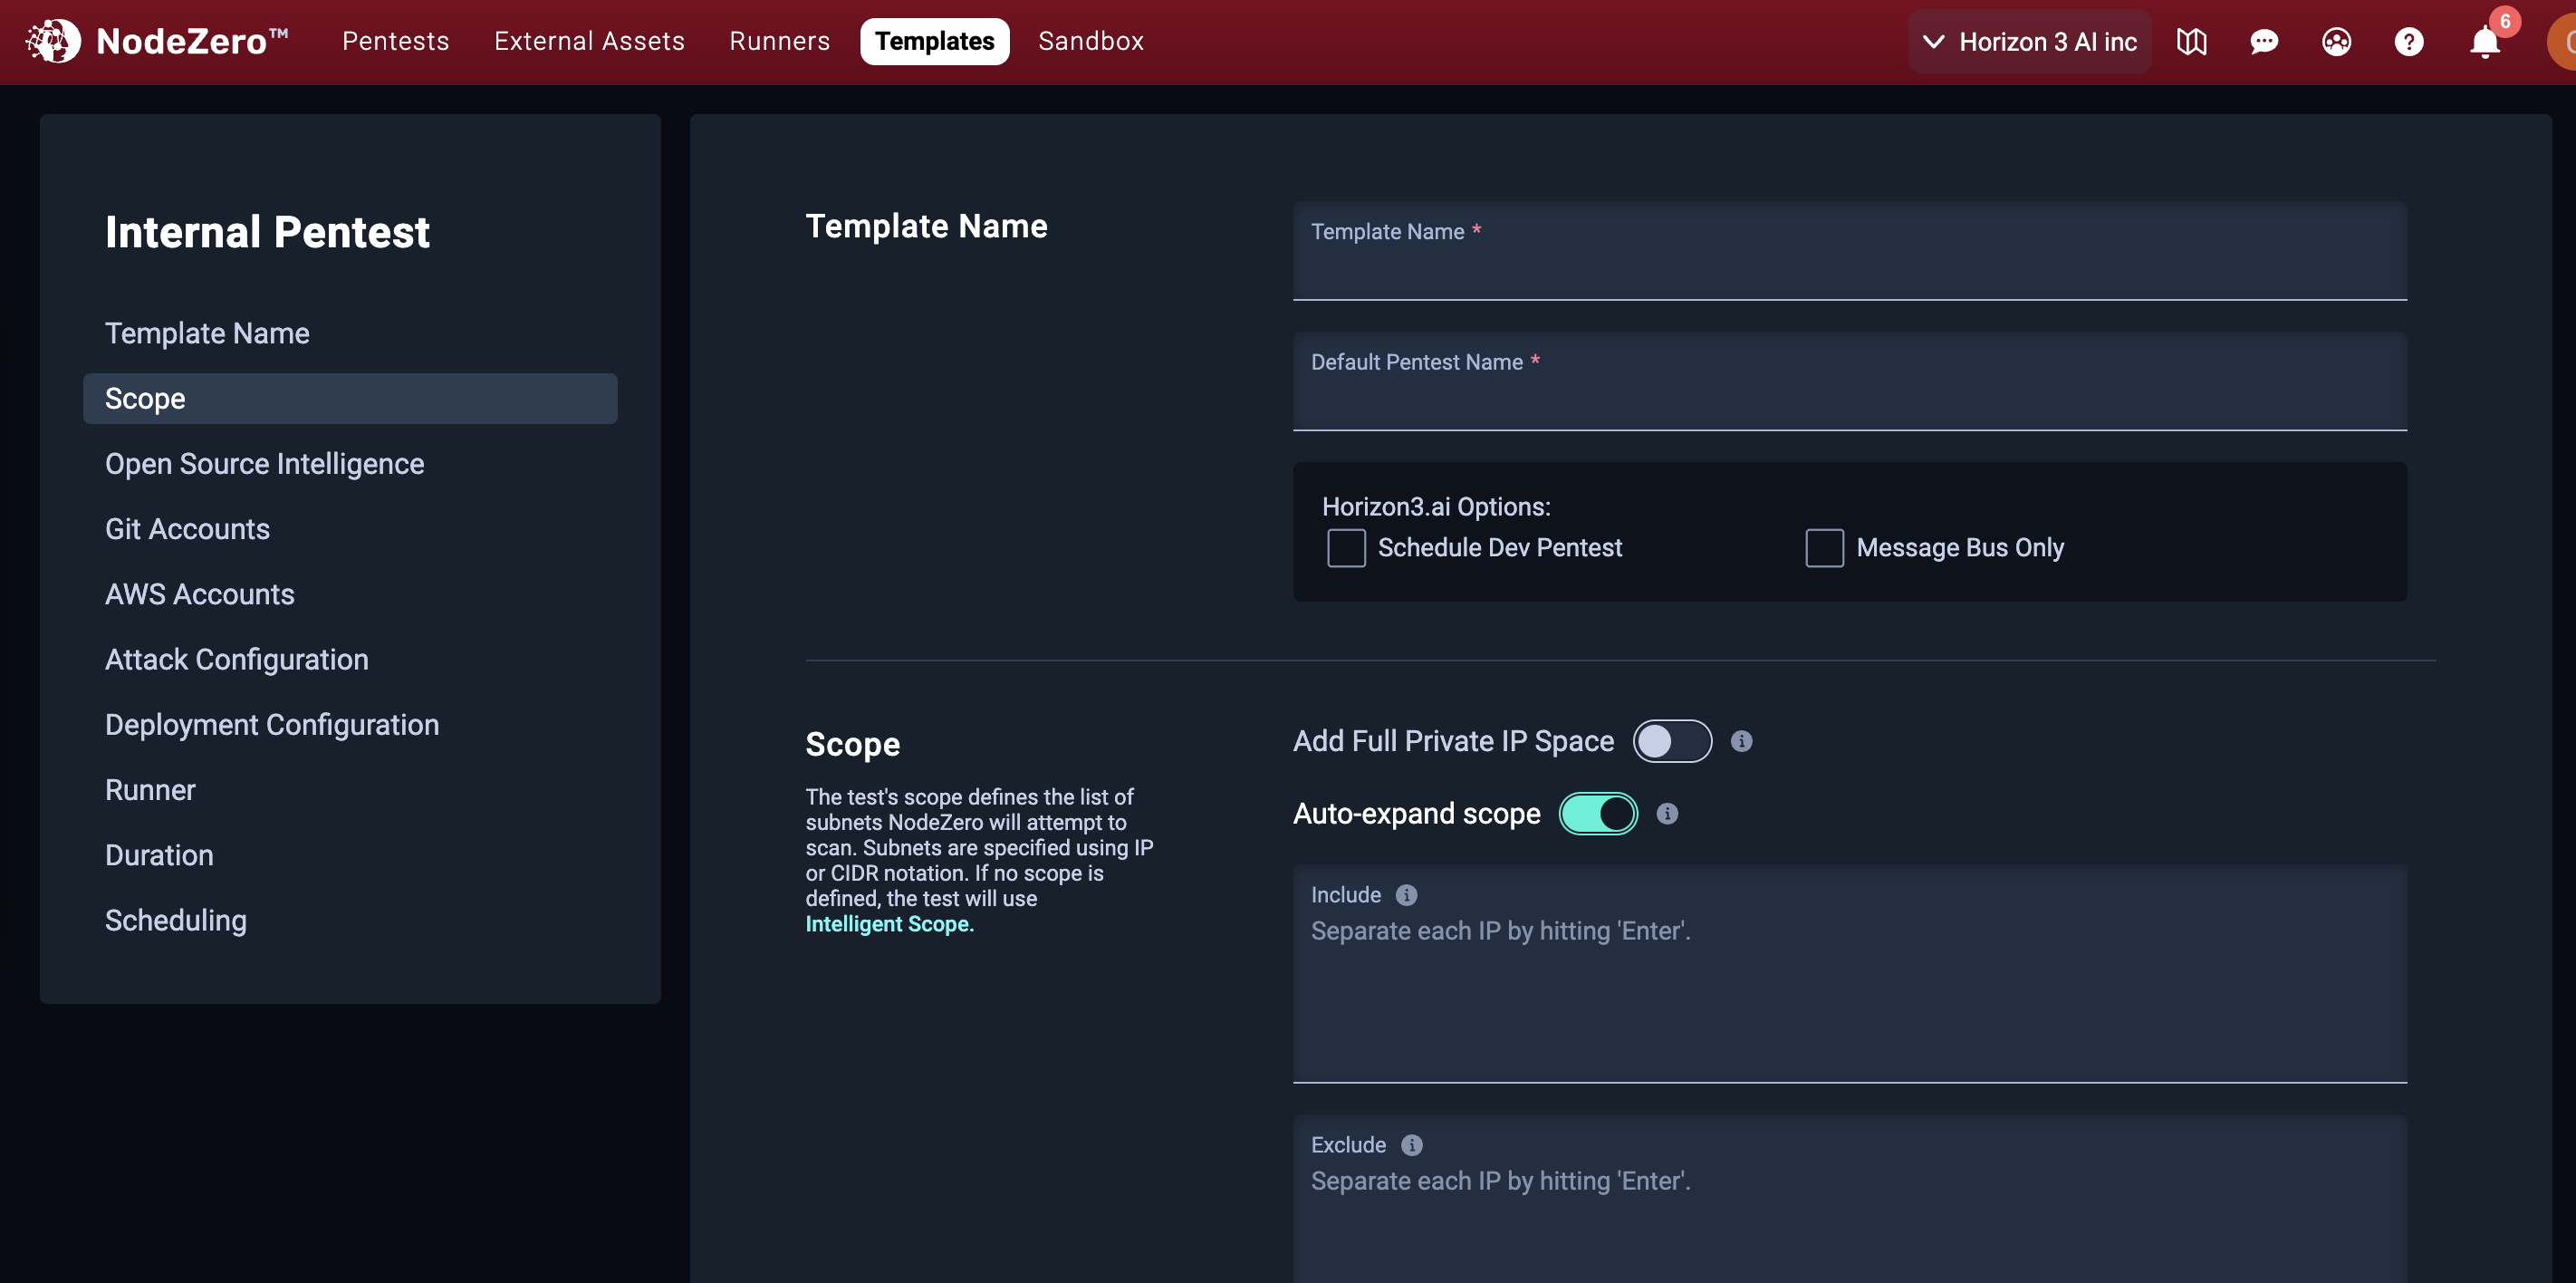Check the Schedule Dev Pentest checkbox
2576x1283 pixels.
[x=1346, y=548]
